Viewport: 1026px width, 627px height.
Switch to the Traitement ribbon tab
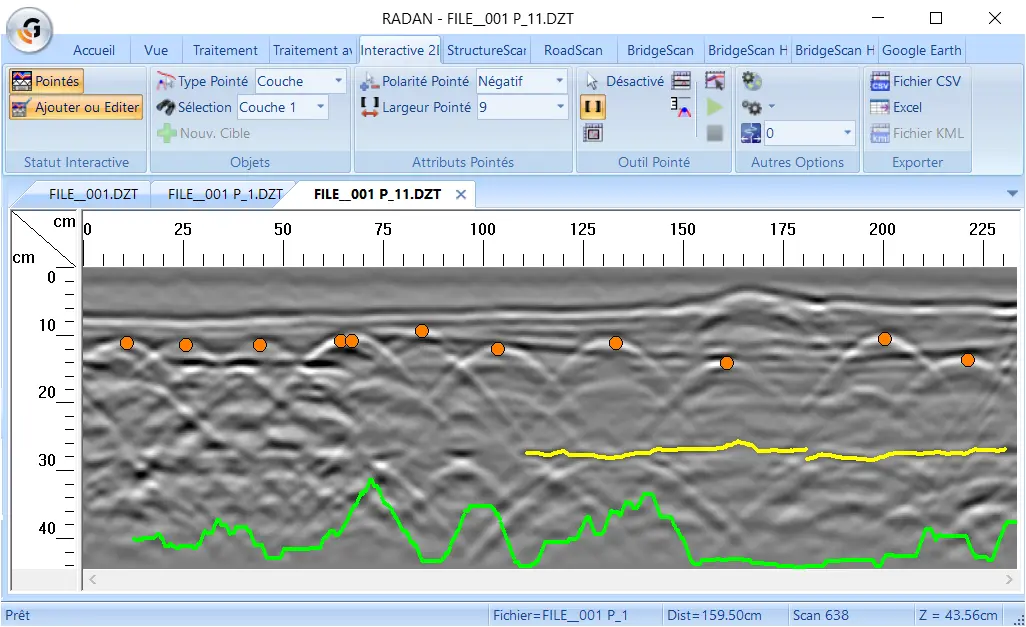[x=224, y=50]
